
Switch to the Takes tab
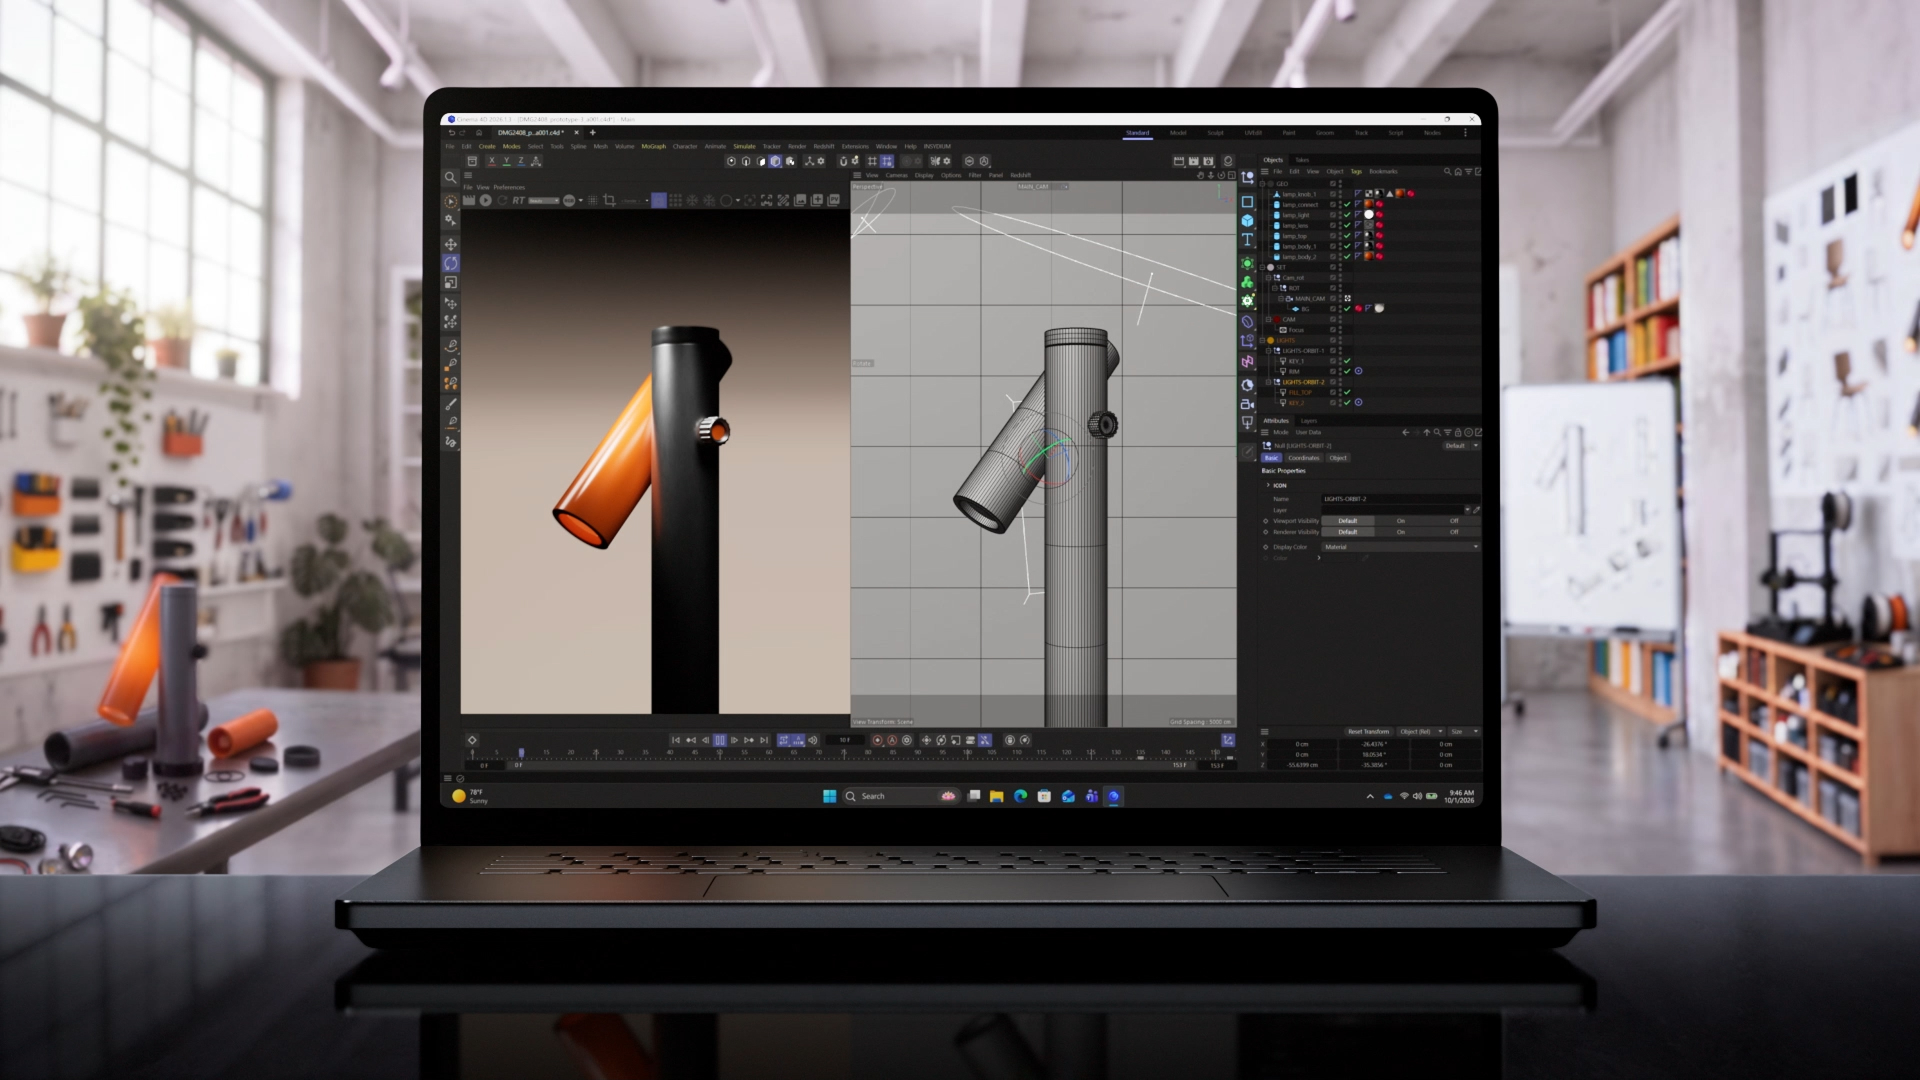[x=1302, y=160]
